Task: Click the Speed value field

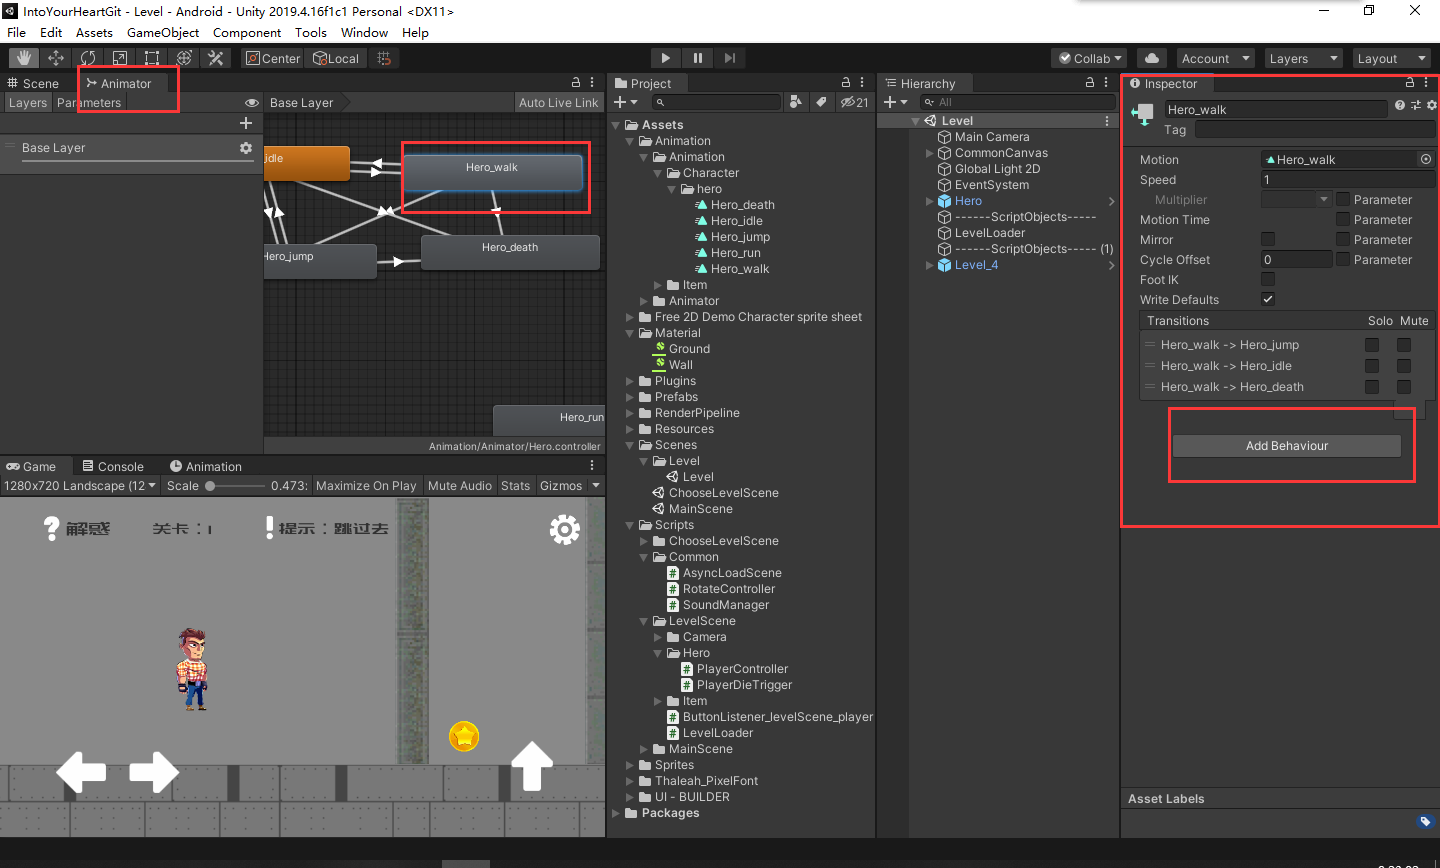Action: coord(1347,180)
